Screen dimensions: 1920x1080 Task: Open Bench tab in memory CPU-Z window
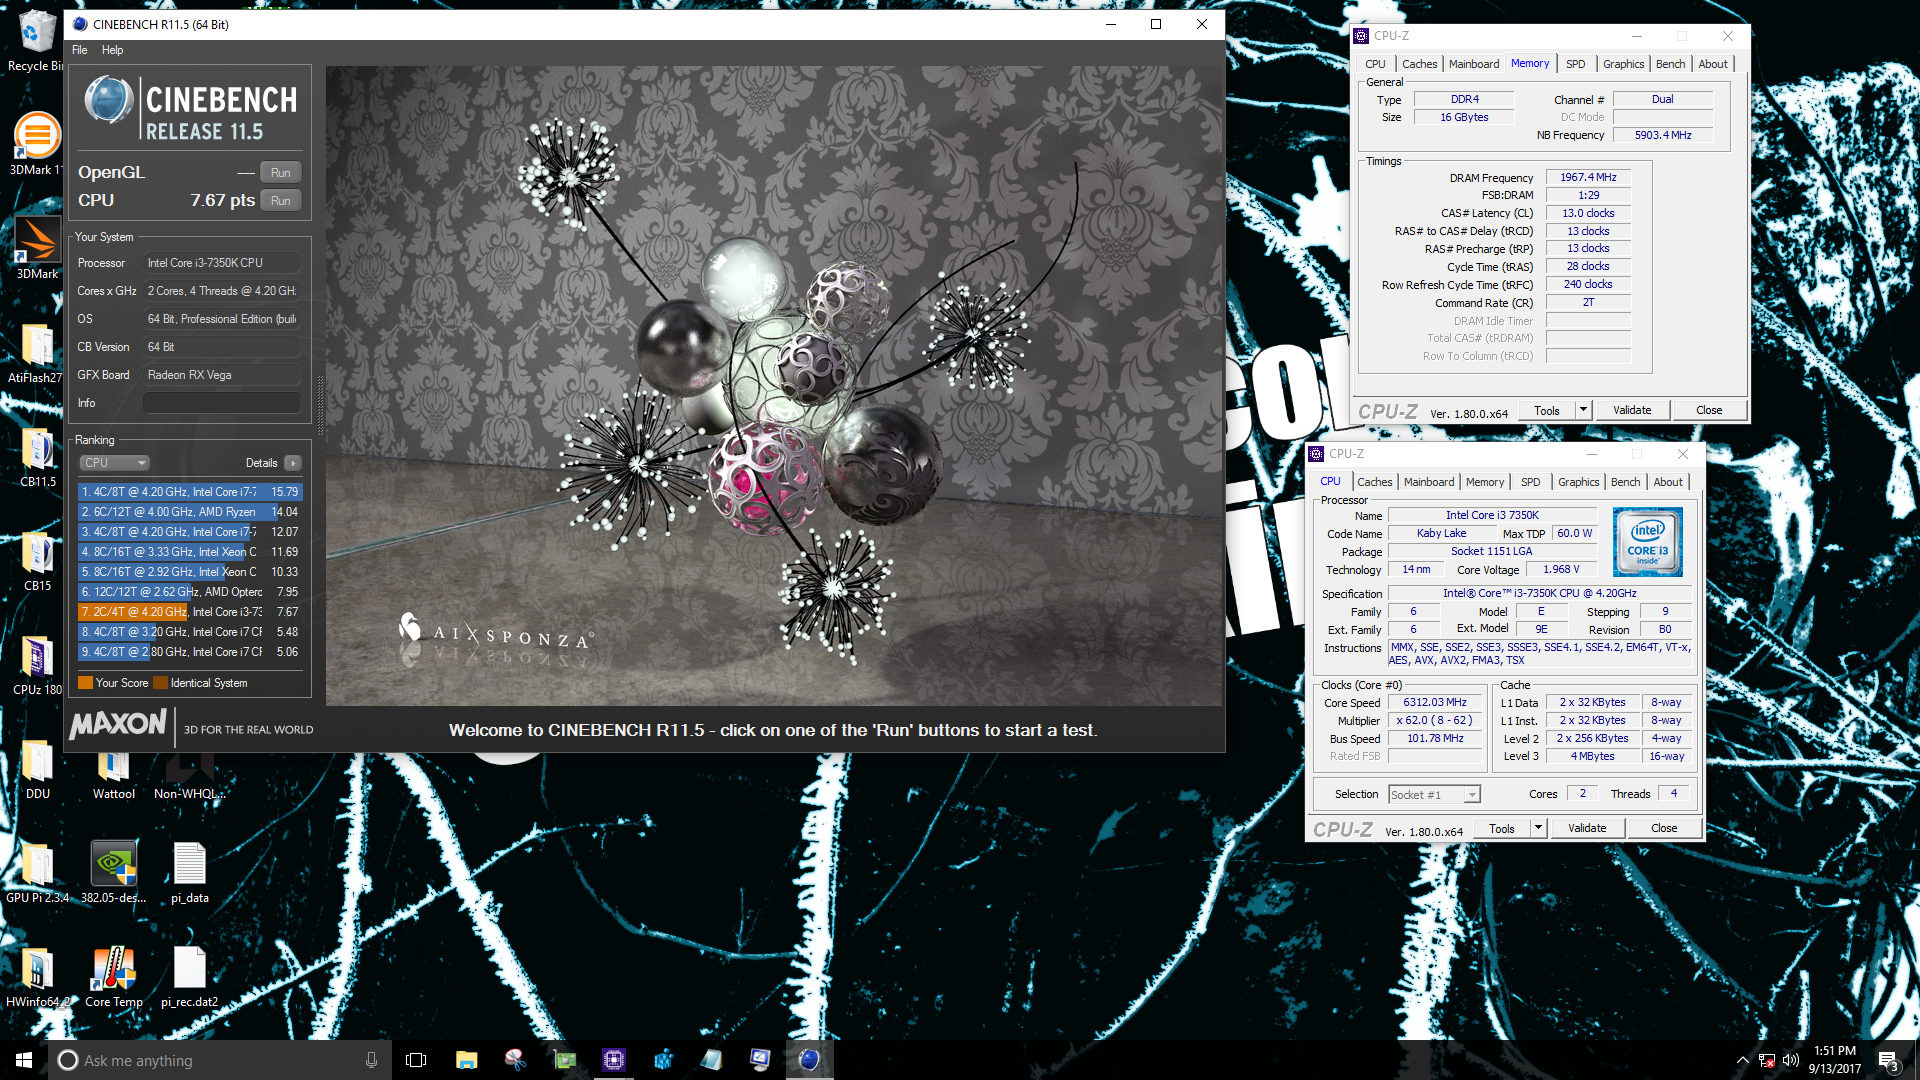click(x=1670, y=64)
